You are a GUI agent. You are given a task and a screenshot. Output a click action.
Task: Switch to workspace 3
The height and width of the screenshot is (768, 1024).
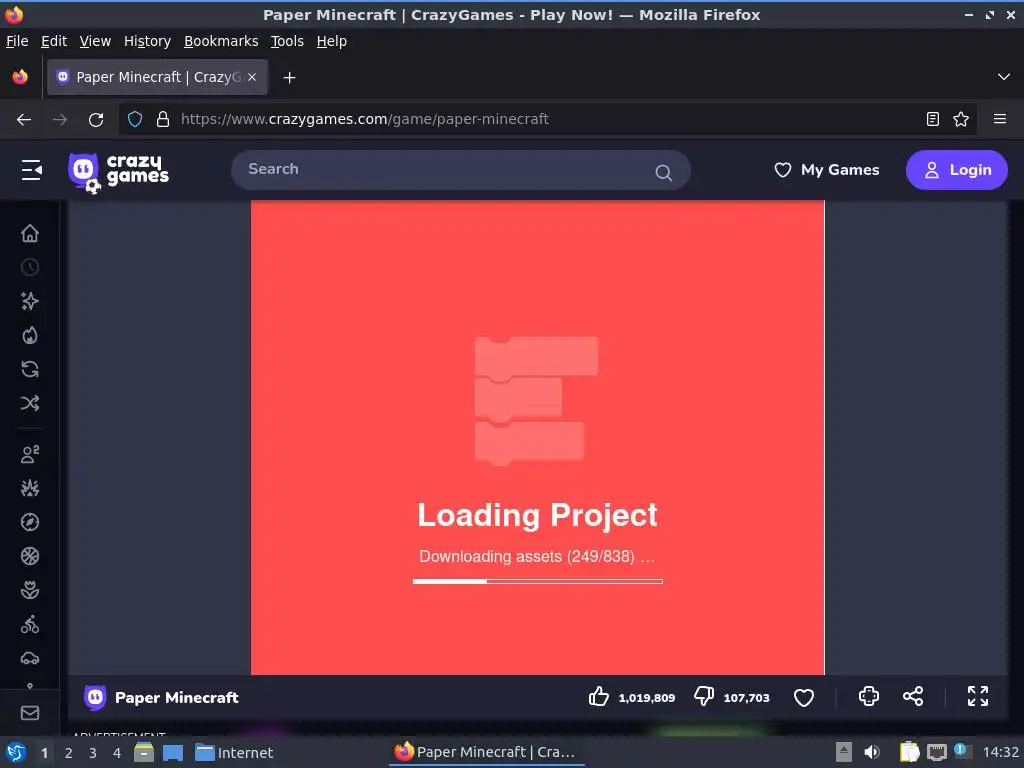(93, 753)
